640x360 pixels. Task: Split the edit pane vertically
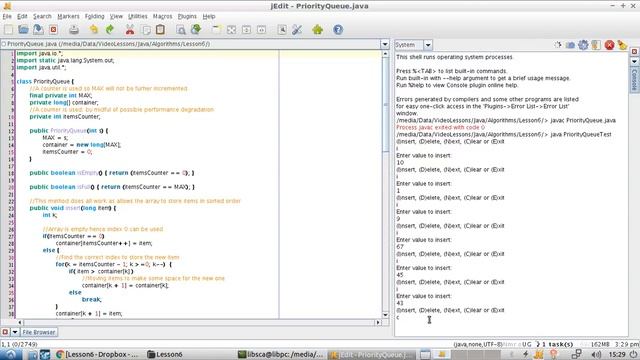click(x=262, y=29)
